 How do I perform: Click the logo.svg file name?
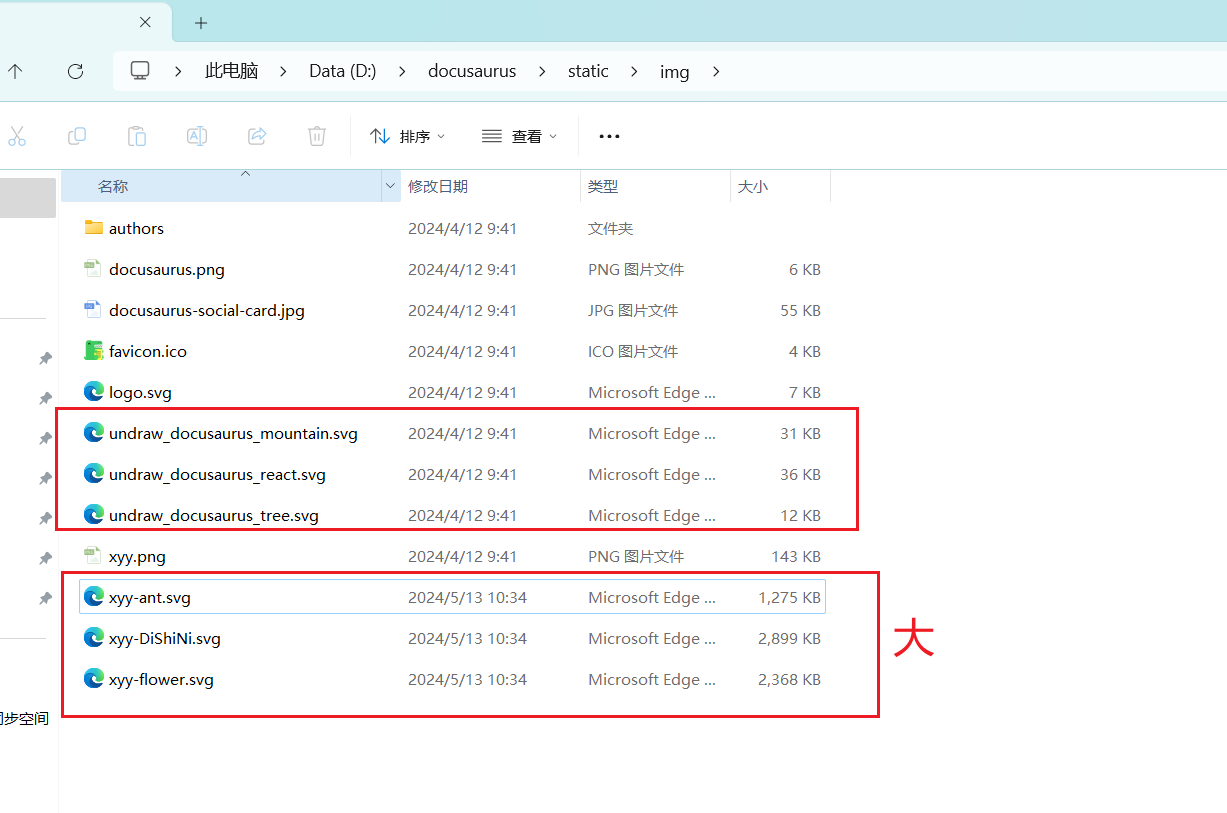140,392
